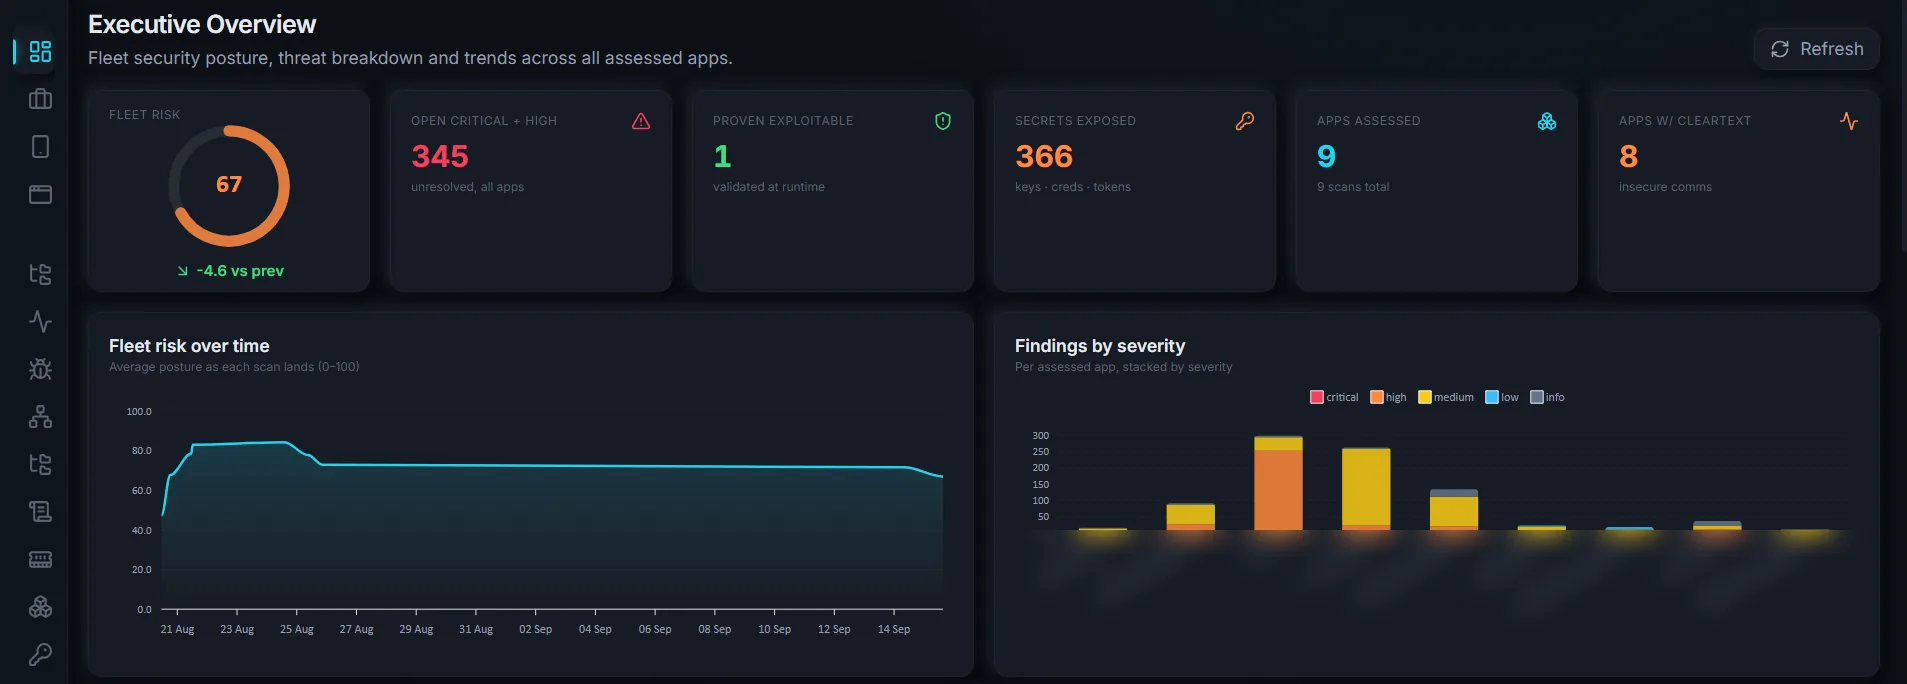
Task: Click the '14 Sep' axis label
Action: (894, 629)
